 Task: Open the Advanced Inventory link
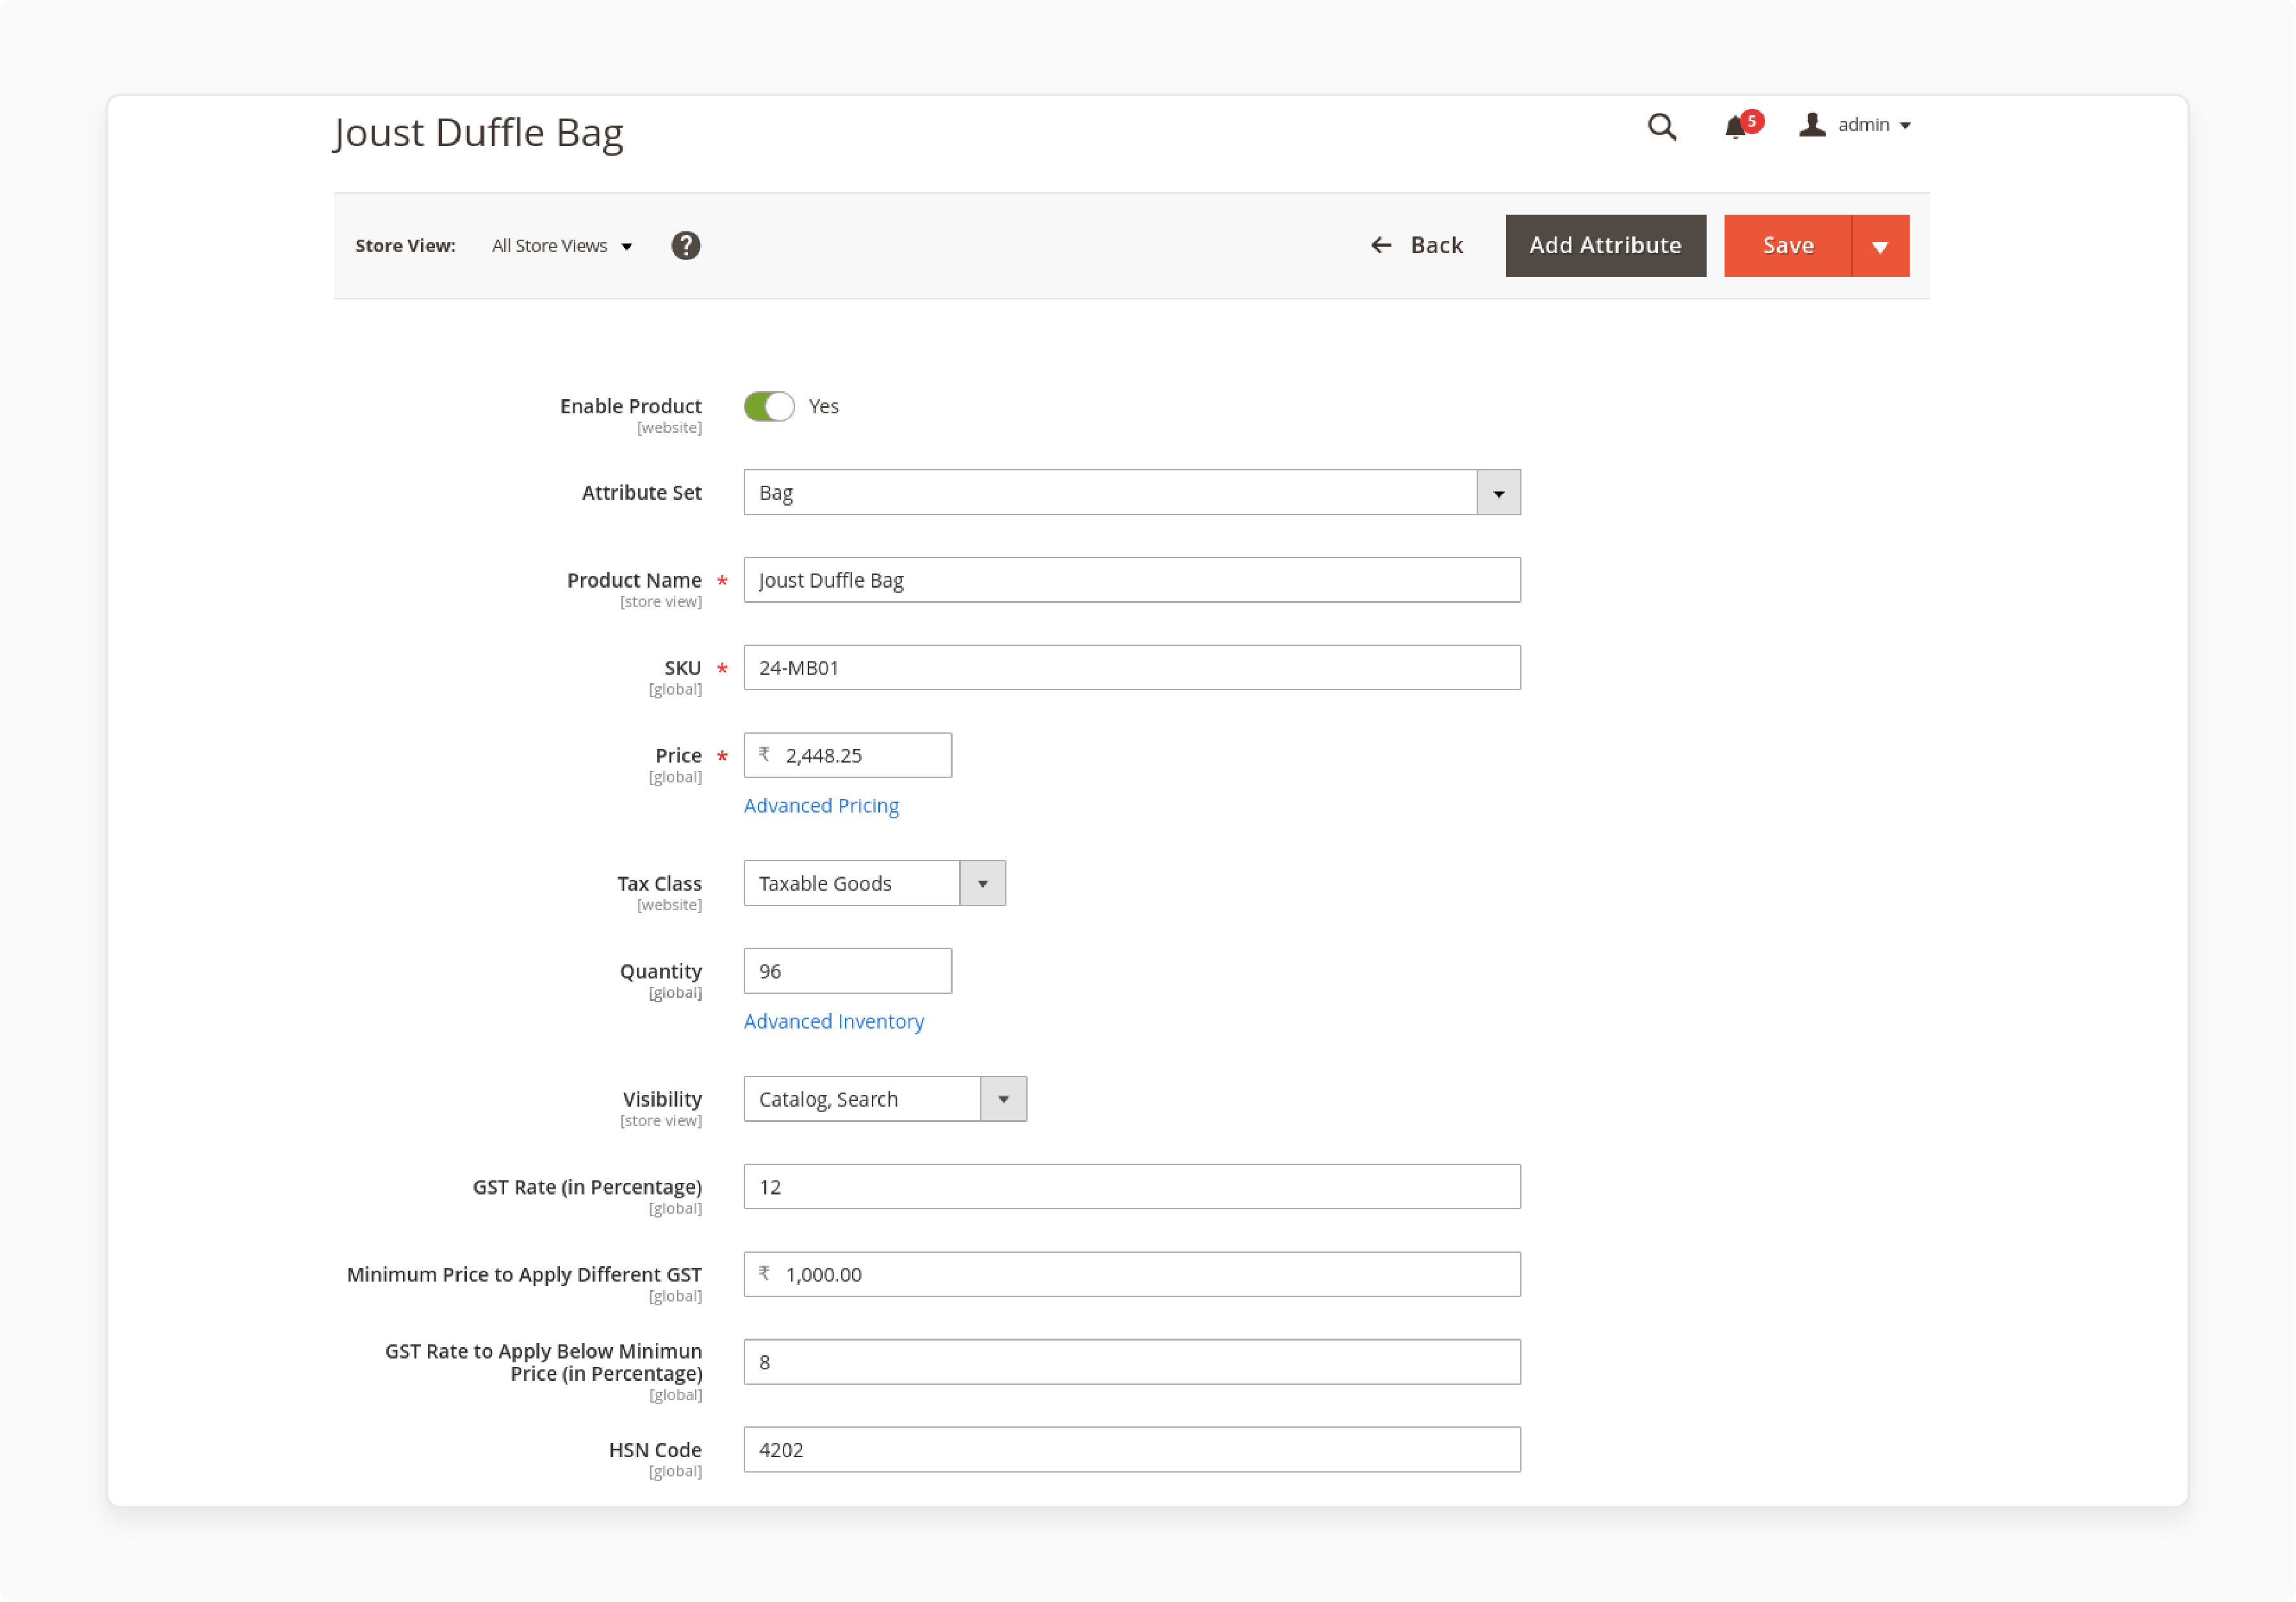tap(834, 1022)
